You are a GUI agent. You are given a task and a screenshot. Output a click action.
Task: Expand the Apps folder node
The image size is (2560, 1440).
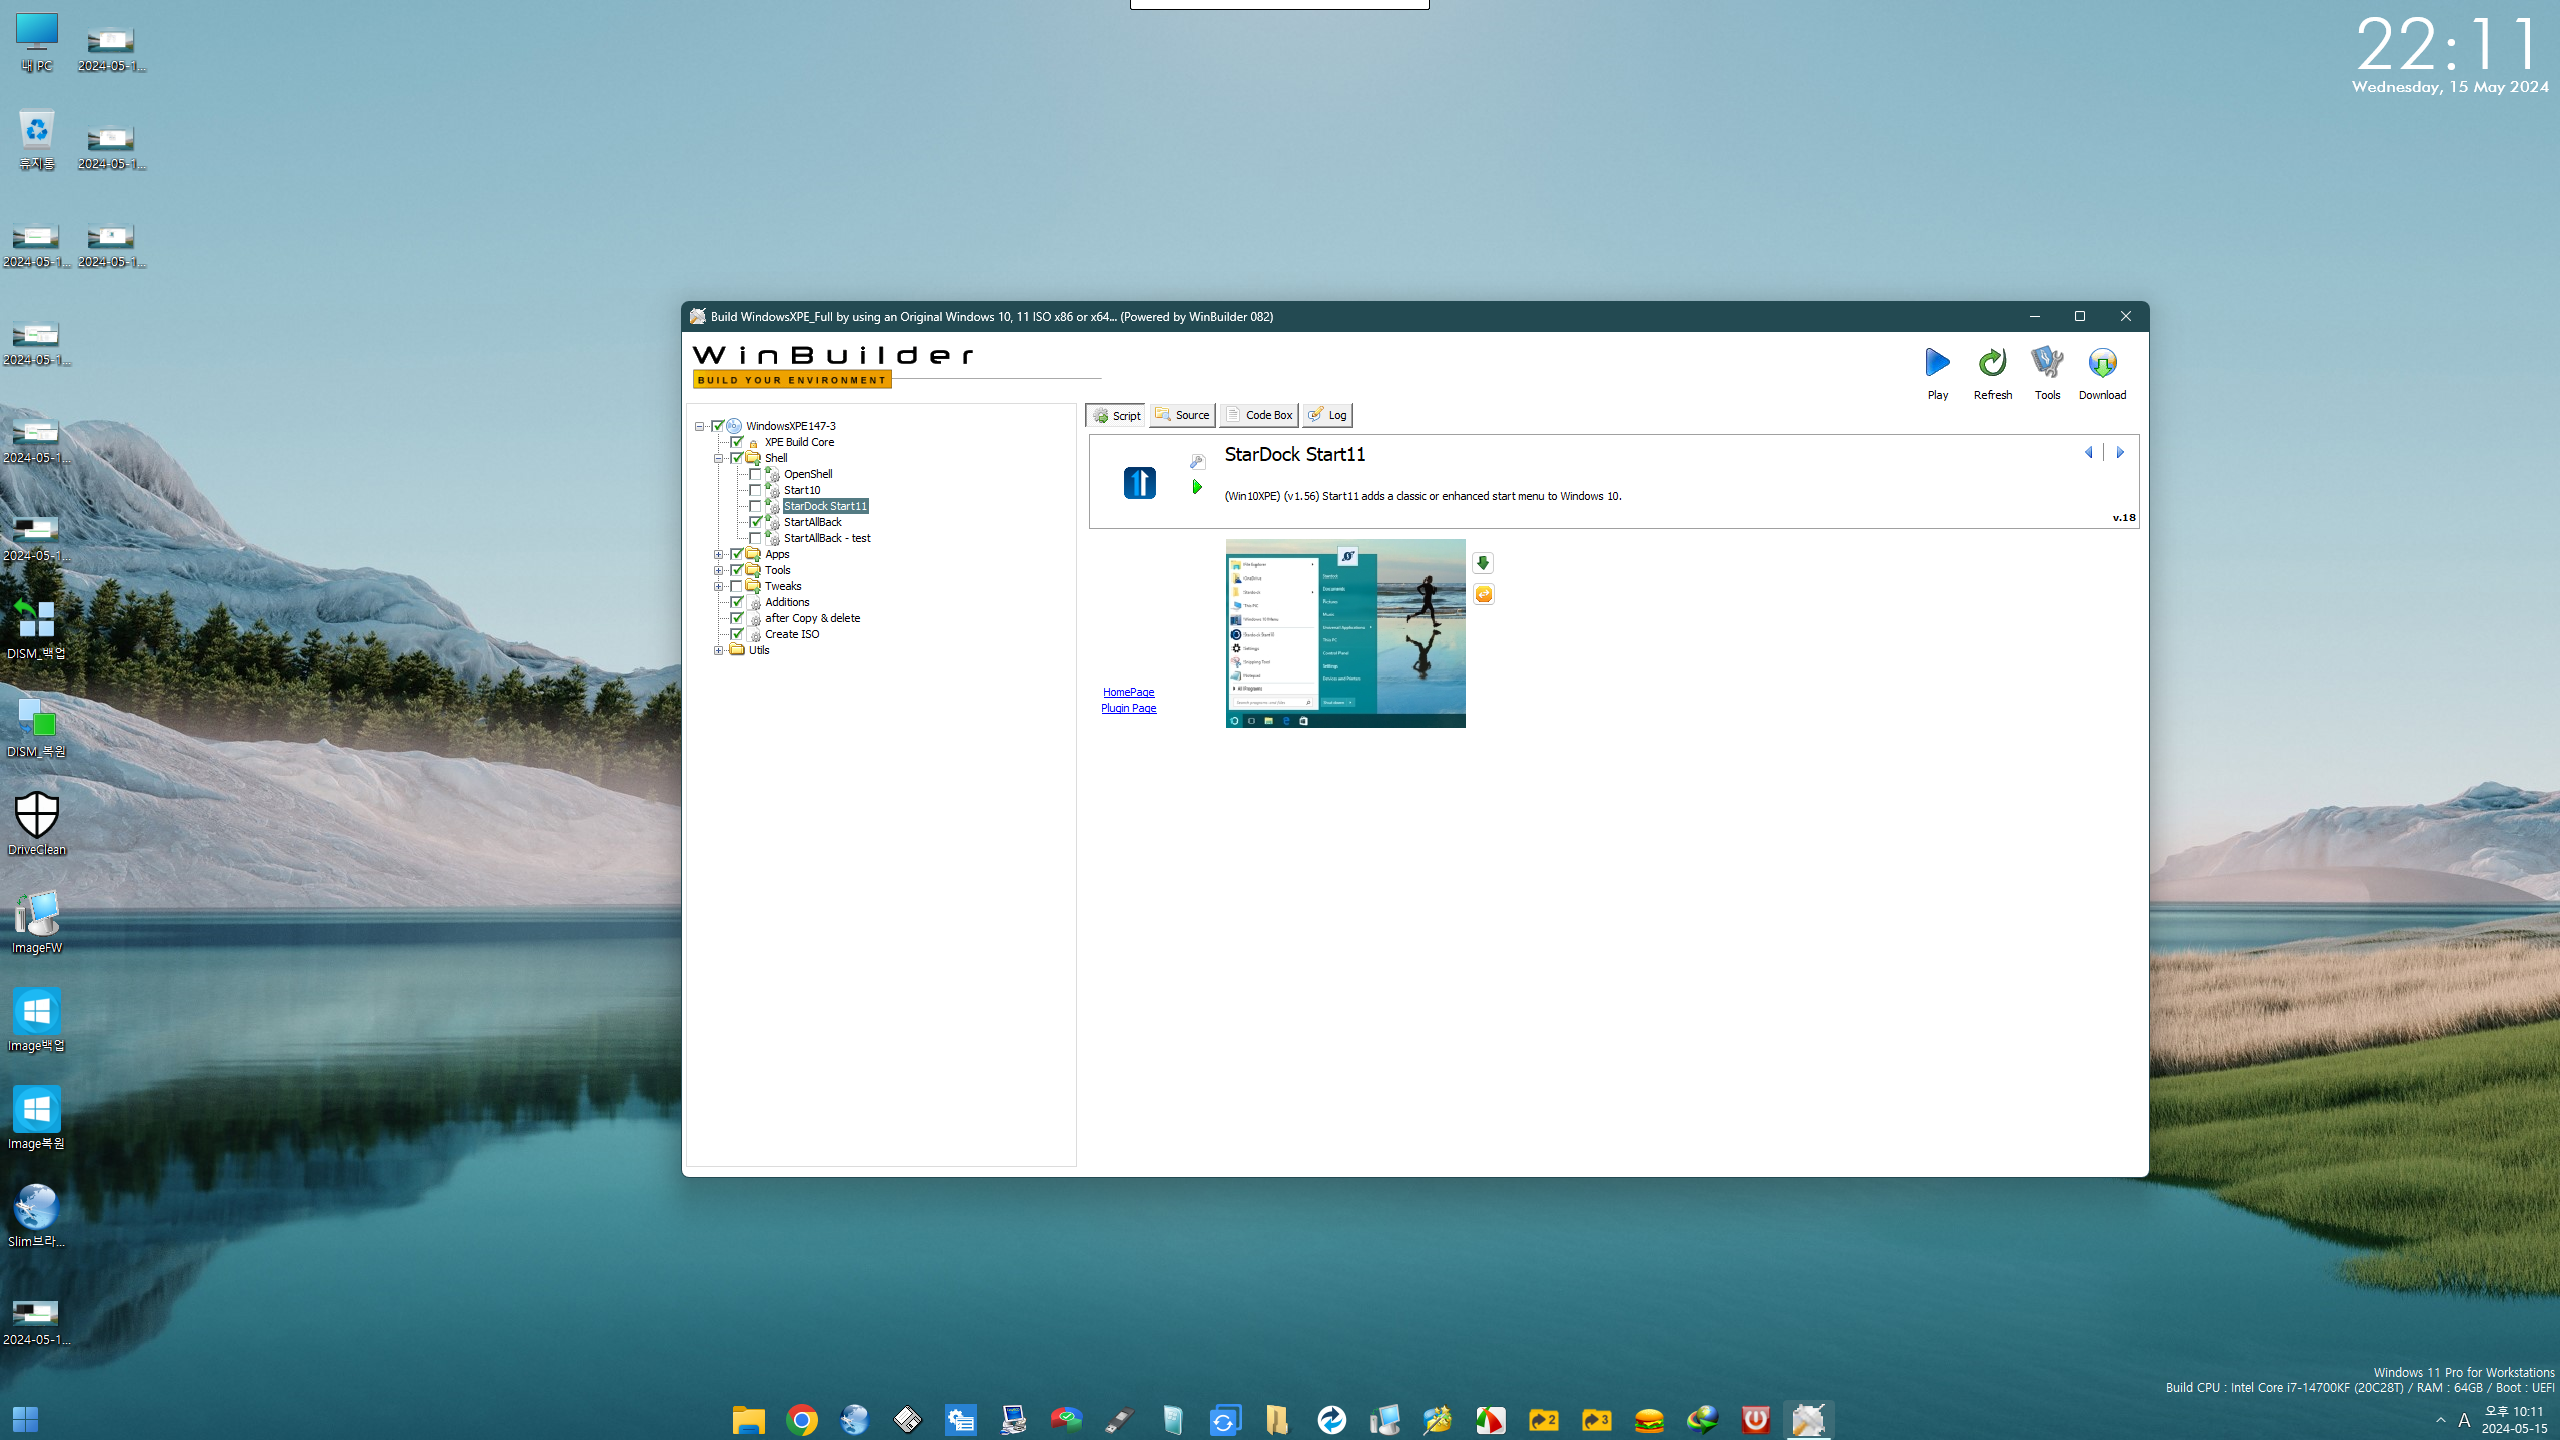719,554
